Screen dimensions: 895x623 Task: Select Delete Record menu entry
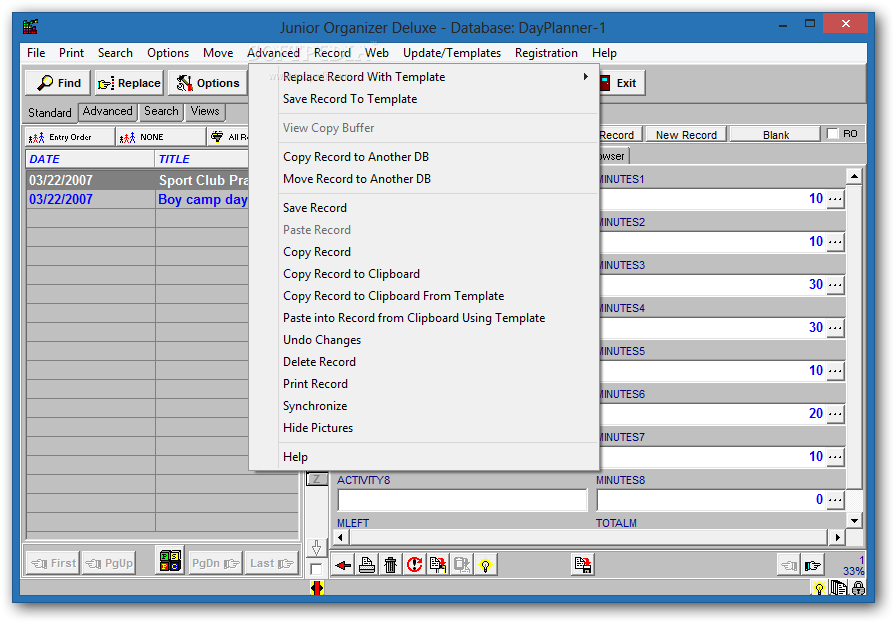coord(437,361)
